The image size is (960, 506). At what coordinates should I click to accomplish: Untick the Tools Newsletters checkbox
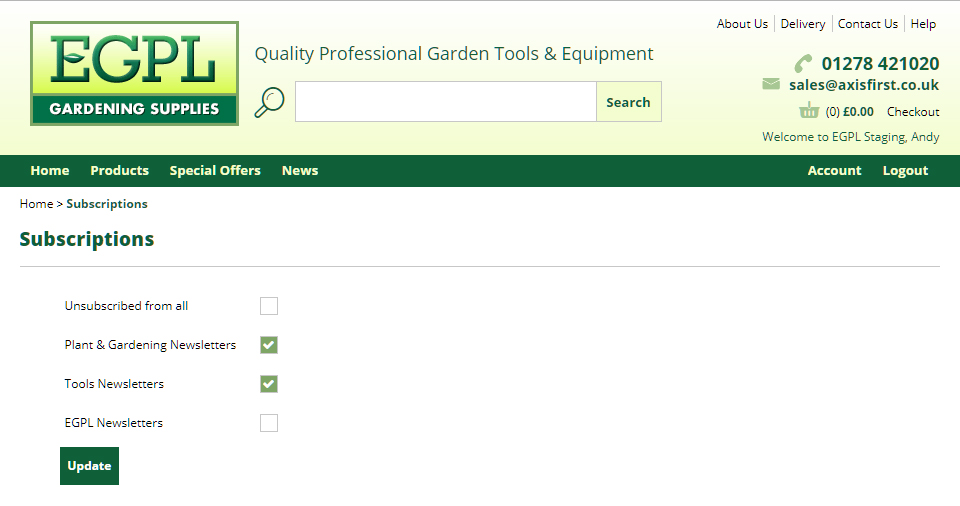(x=269, y=384)
